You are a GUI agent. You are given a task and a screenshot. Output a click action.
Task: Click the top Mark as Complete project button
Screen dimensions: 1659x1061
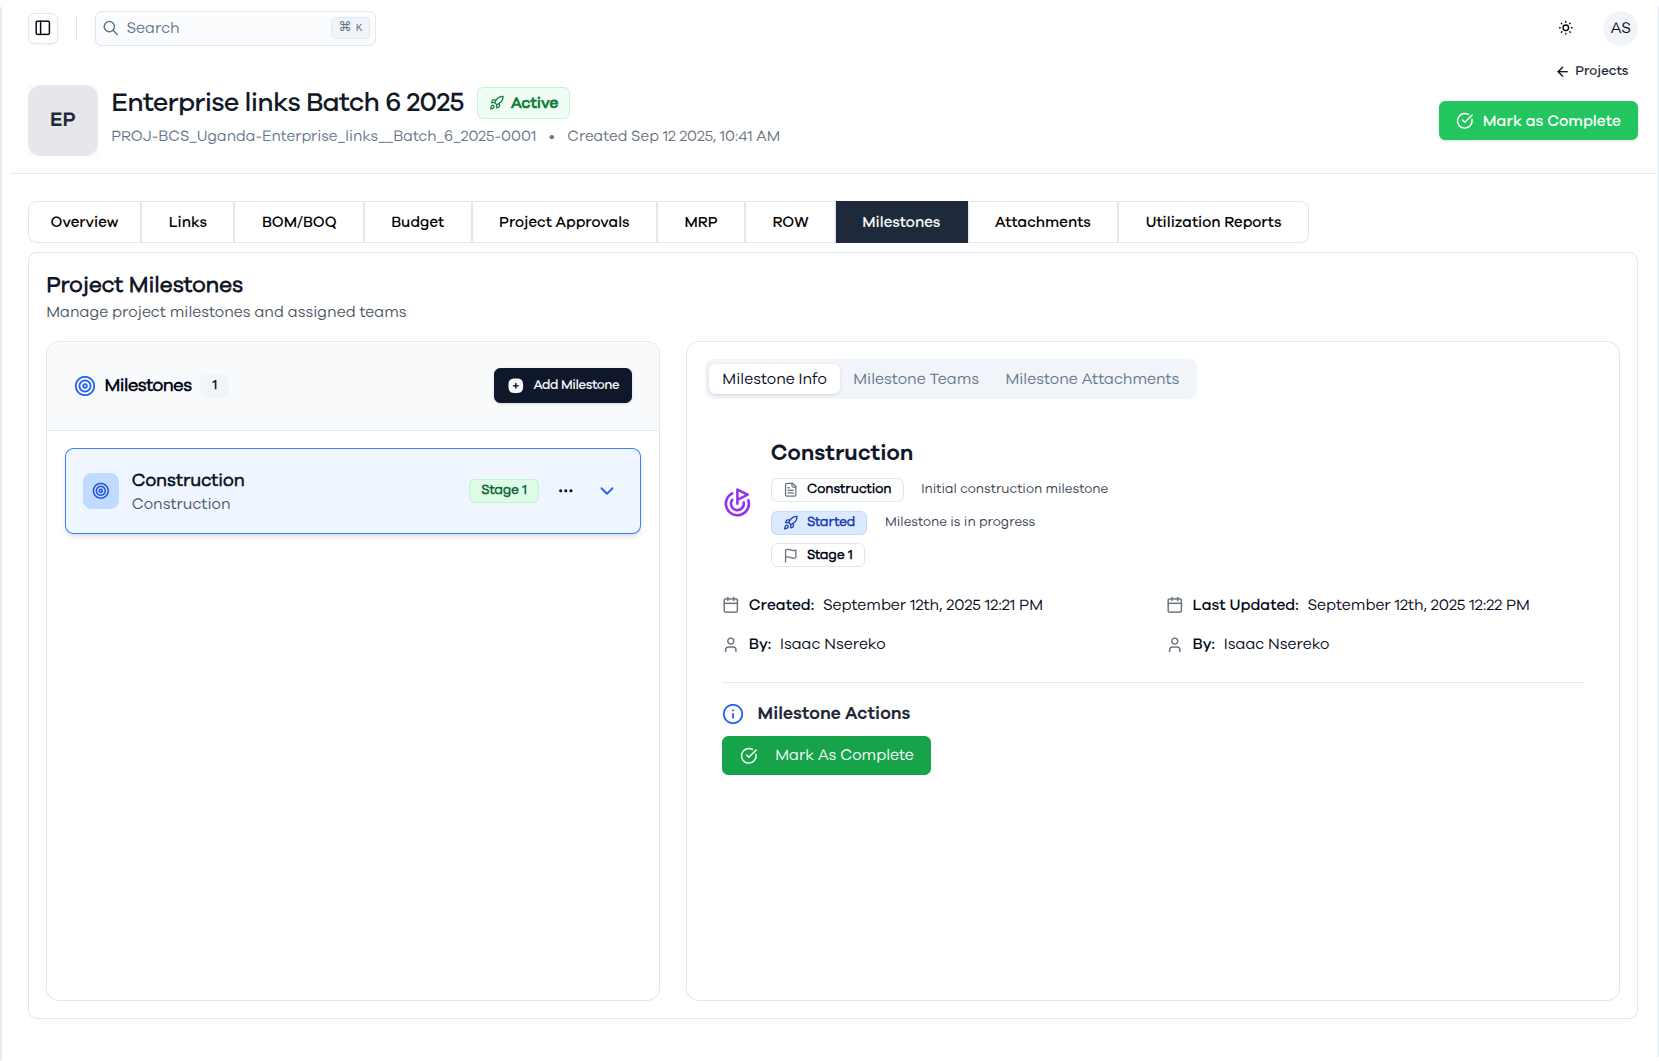click(1538, 121)
